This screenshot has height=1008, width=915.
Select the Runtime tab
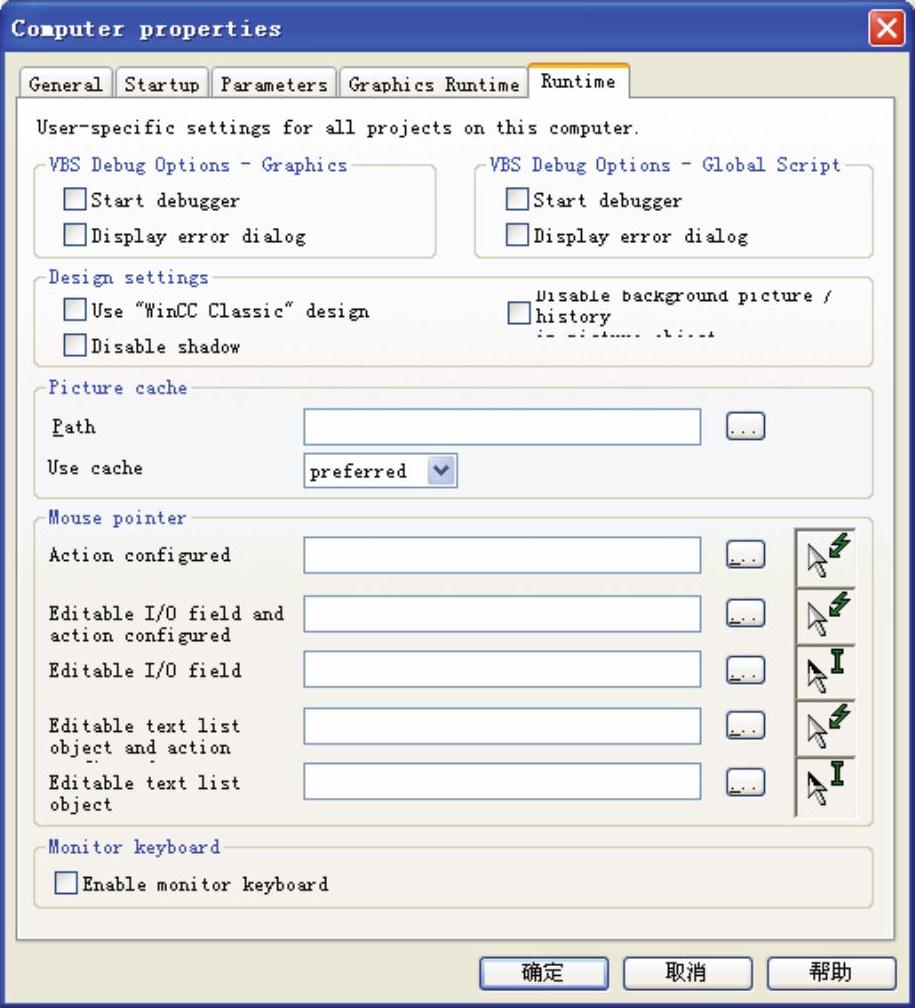pyautogui.click(x=578, y=82)
